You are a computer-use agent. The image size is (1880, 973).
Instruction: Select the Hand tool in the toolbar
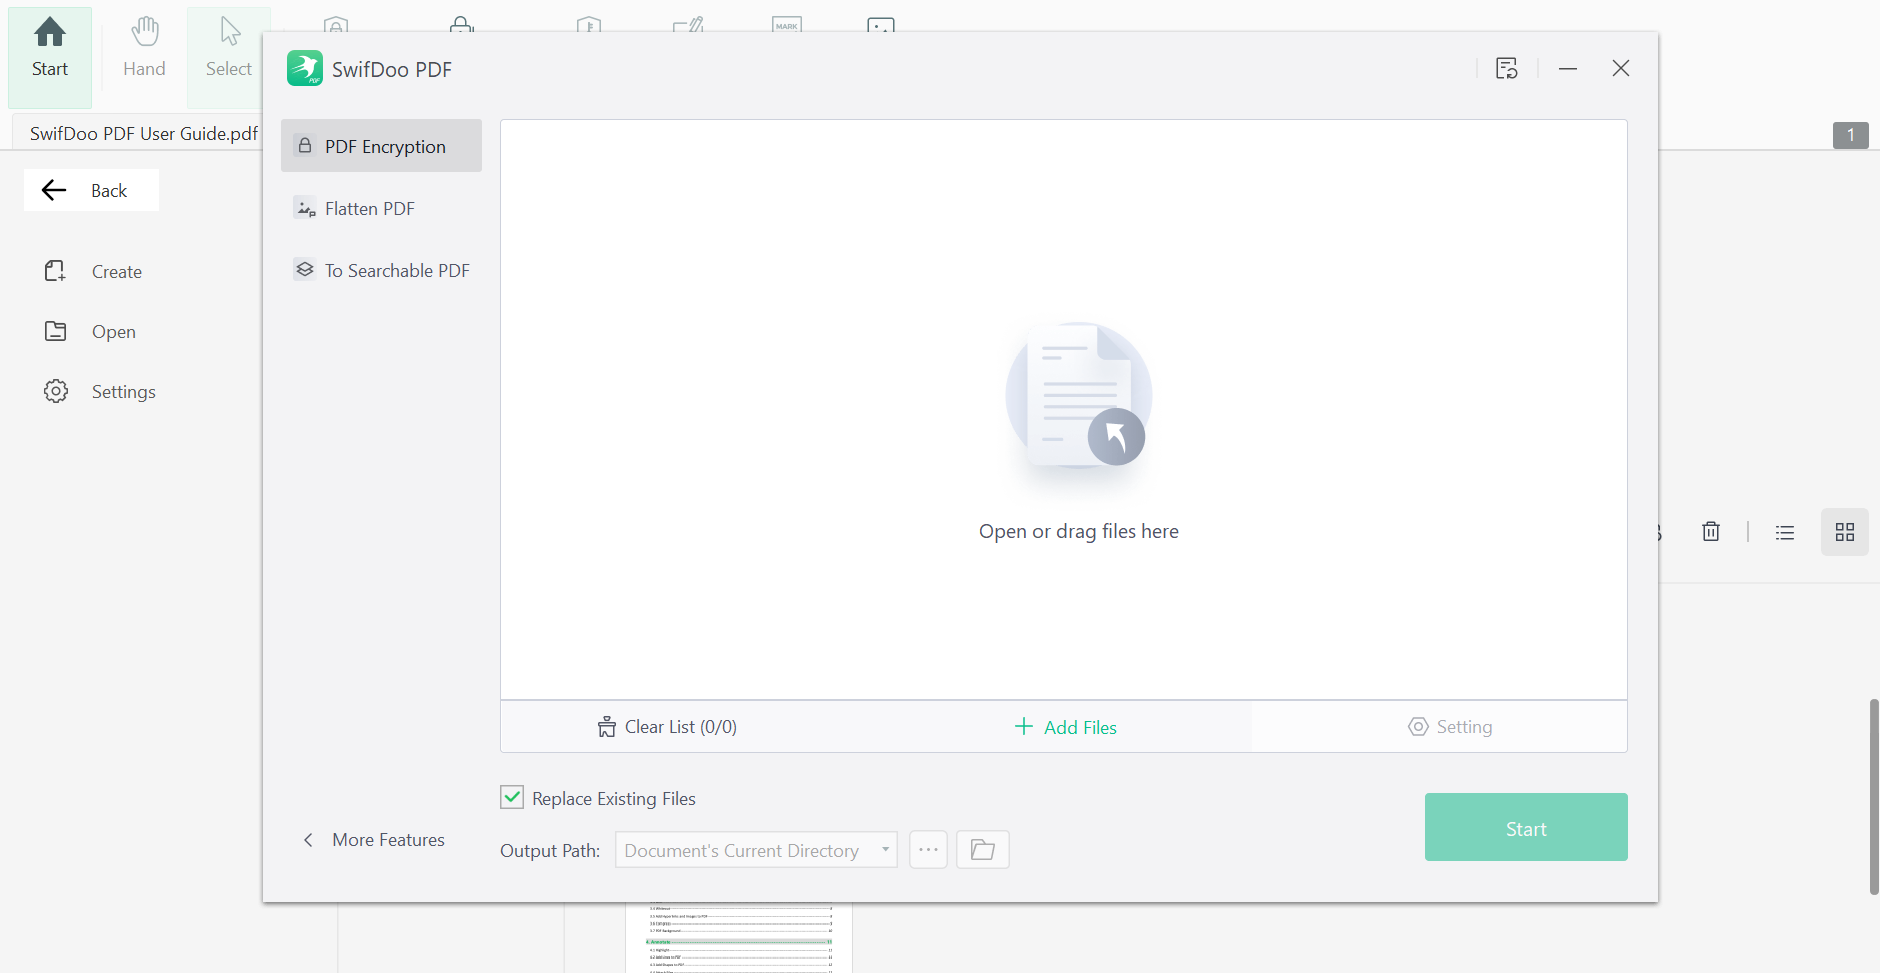(144, 45)
